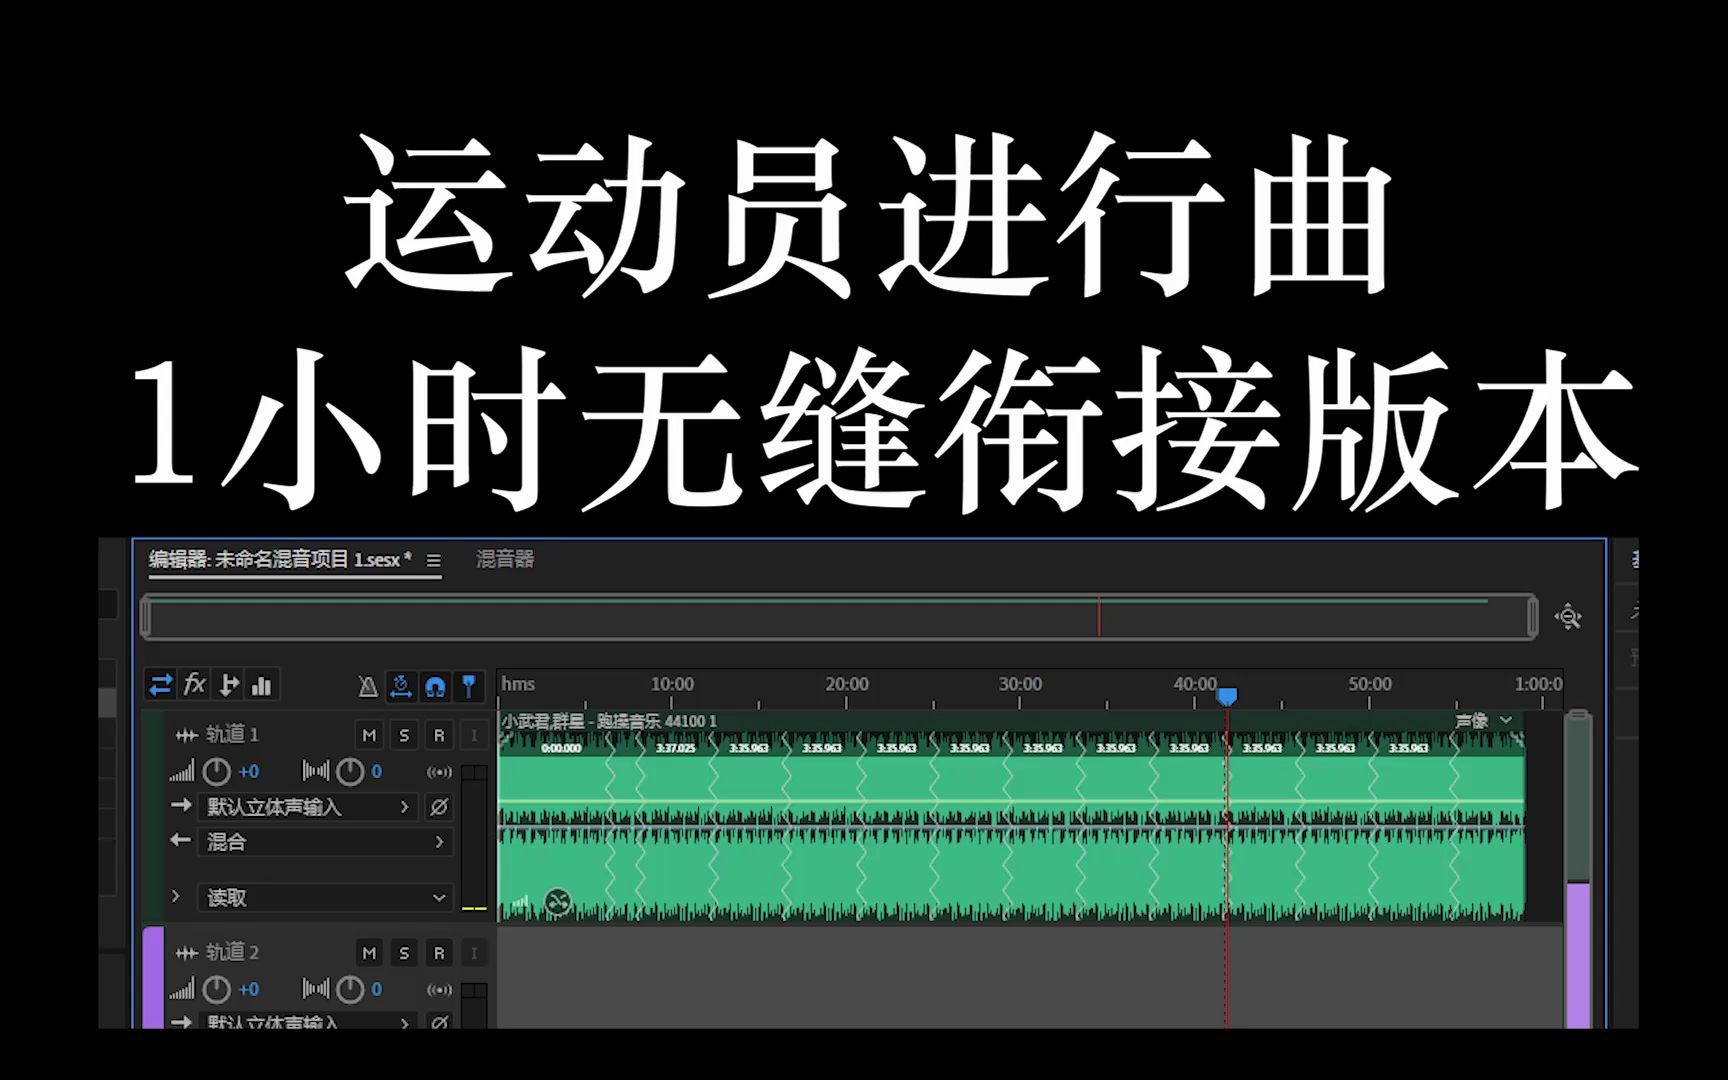Click clip volume icon at clip bottom-left
This screenshot has width=1728, height=1080.
521,903
